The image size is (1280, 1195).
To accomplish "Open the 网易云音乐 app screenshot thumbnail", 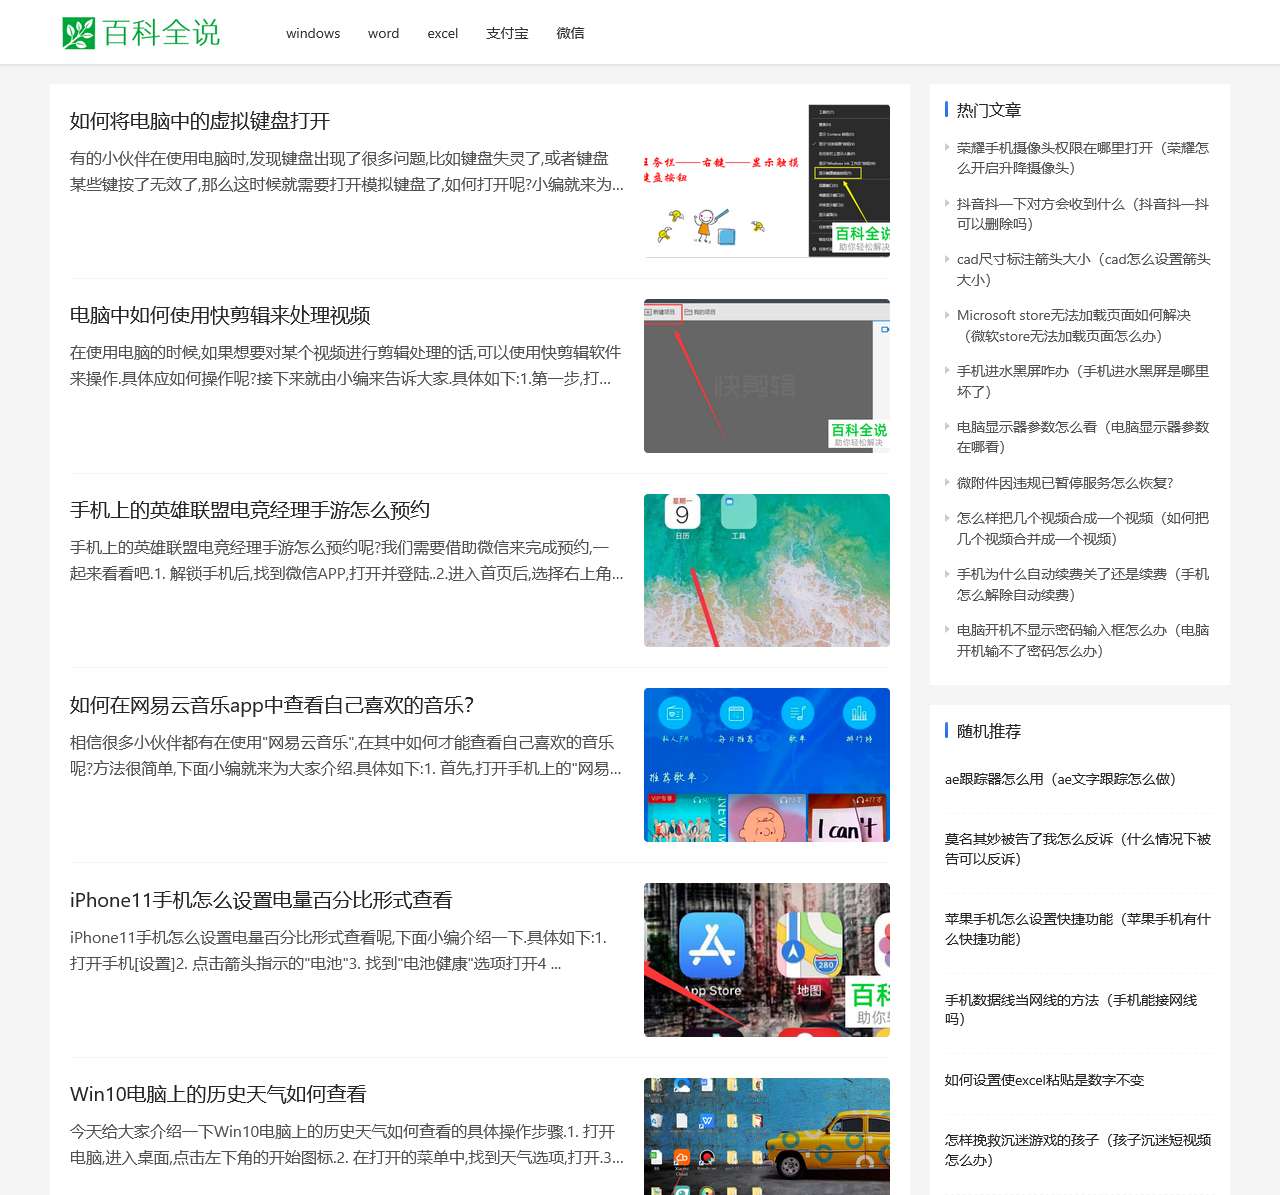I will [x=766, y=765].
